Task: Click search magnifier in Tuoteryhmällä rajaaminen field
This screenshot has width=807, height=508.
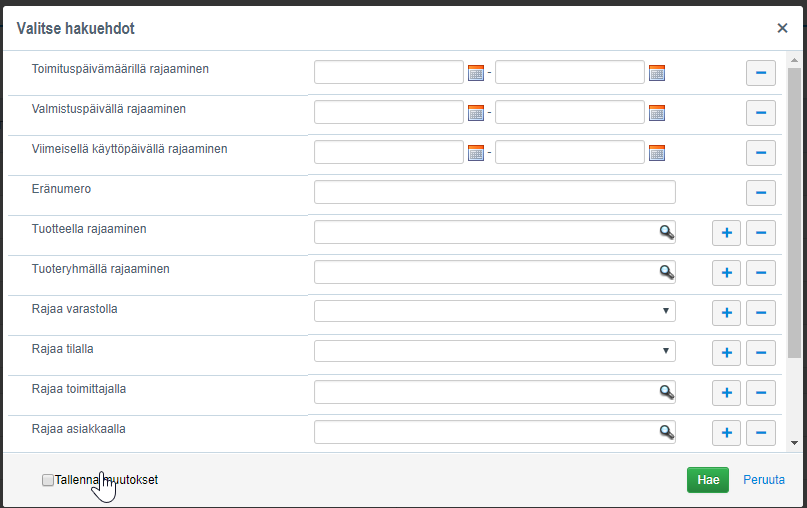Action: [x=666, y=272]
